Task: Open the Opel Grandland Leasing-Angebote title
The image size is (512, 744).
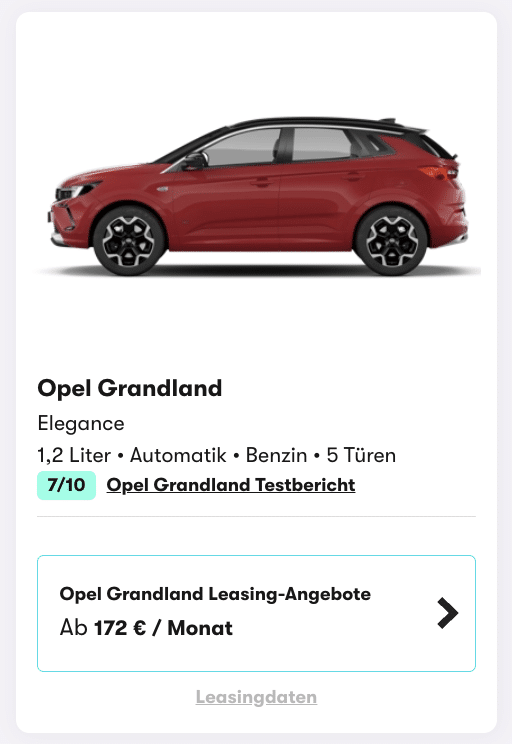Action: pos(215,594)
